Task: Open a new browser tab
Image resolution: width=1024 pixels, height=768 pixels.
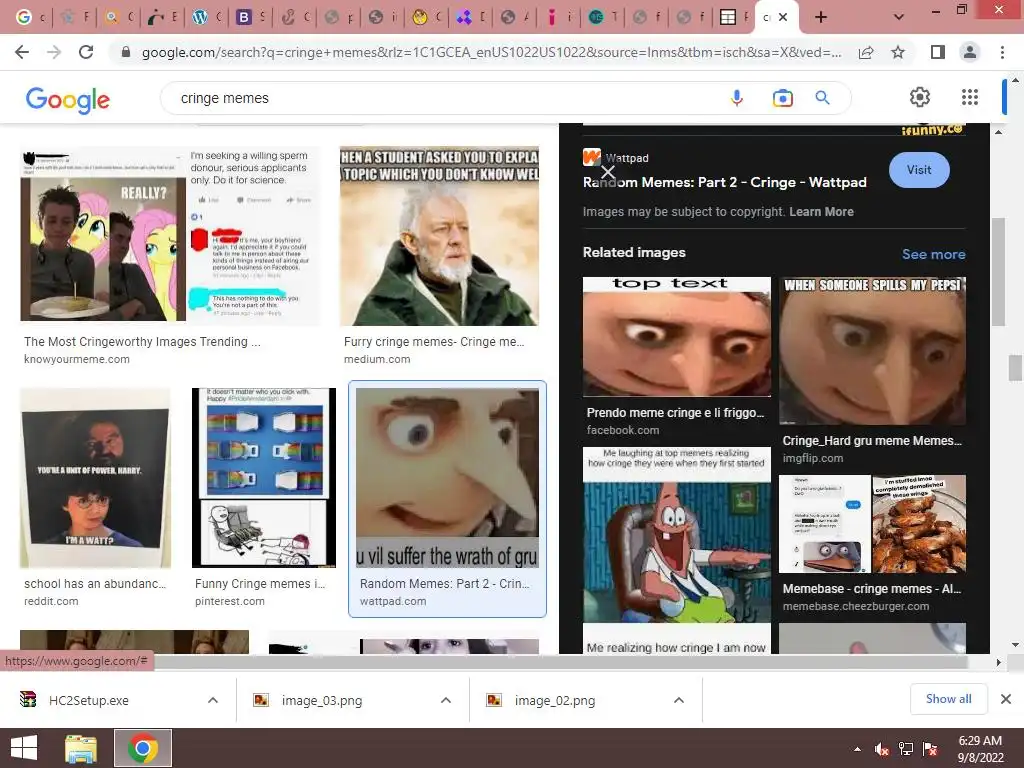Action: pyautogui.click(x=821, y=18)
